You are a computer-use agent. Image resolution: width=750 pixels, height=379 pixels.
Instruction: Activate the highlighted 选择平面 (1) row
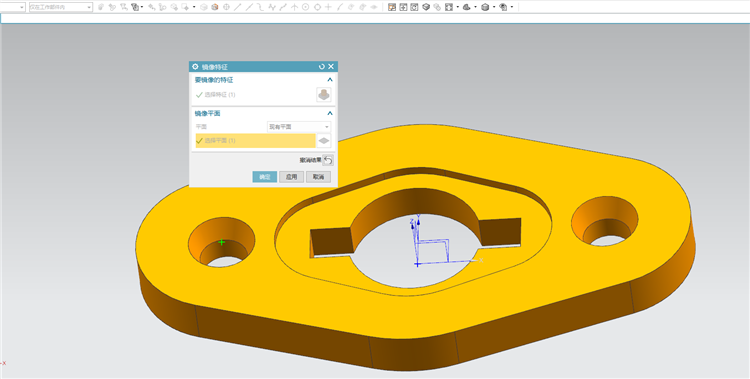pos(255,141)
